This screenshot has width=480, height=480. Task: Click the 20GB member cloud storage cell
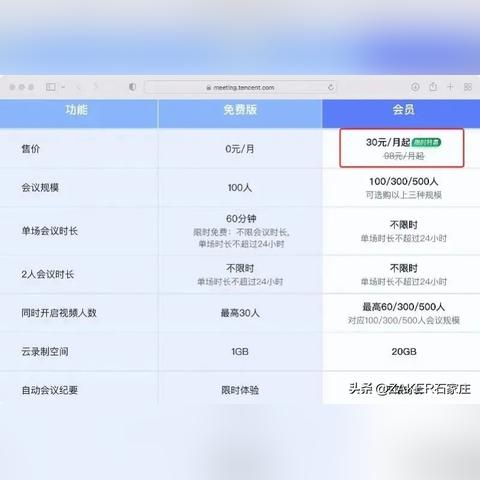pos(404,351)
